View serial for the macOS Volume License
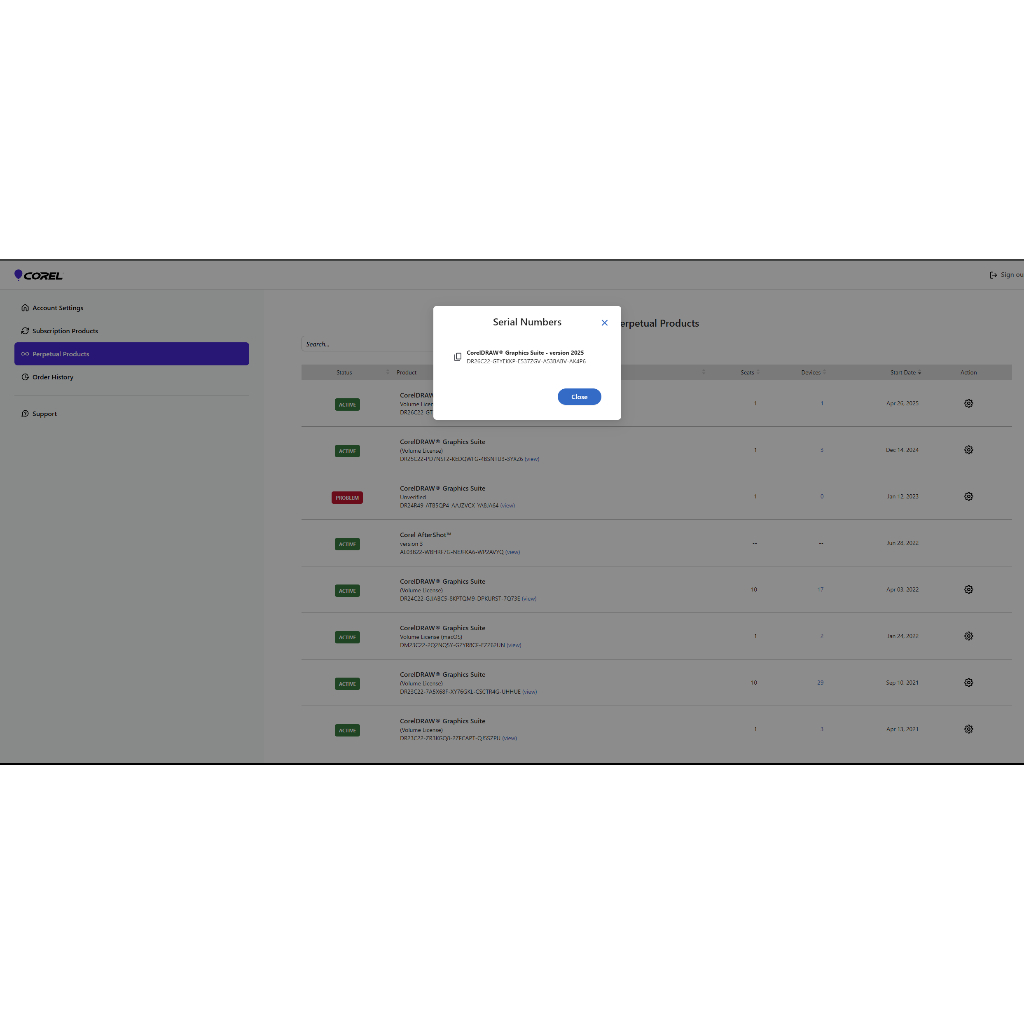This screenshot has height=1024, width=1024. point(515,645)
